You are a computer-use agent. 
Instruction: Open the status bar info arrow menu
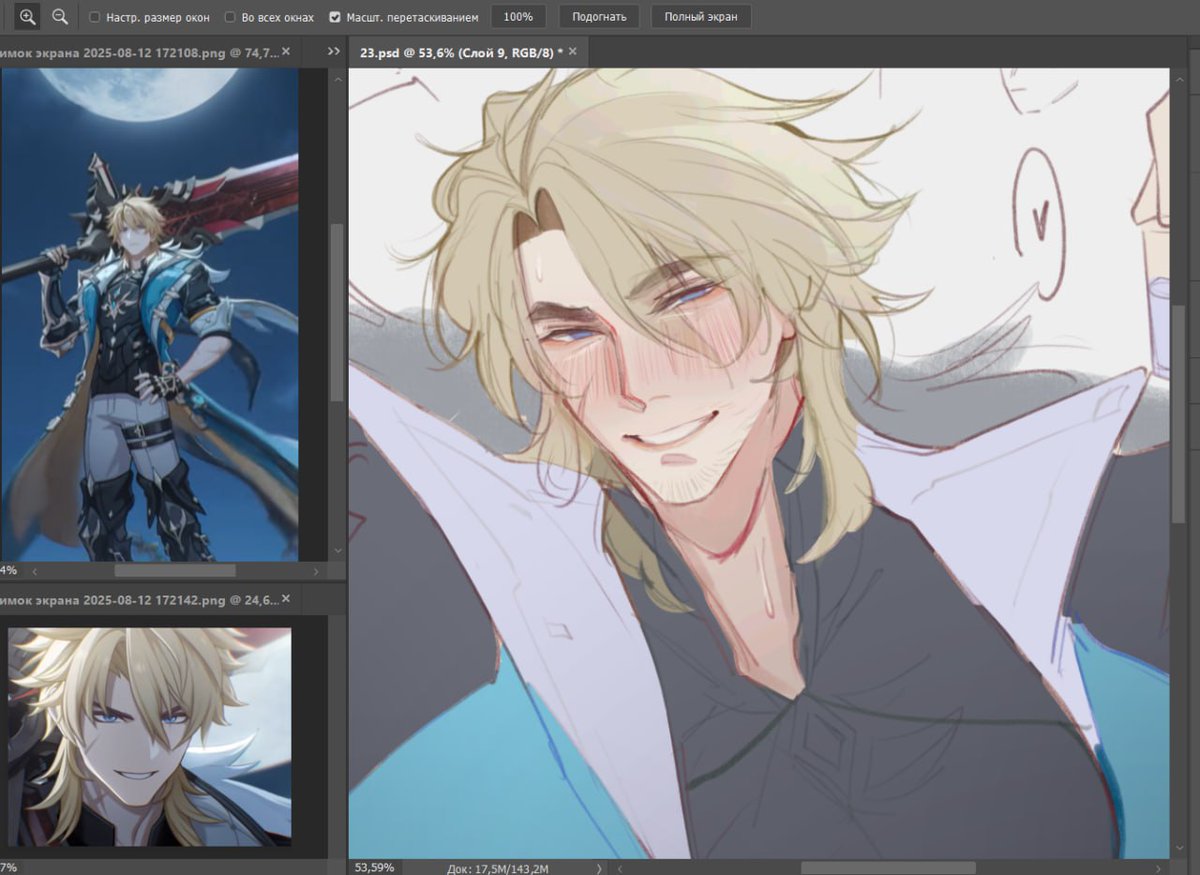pos(599,868)
